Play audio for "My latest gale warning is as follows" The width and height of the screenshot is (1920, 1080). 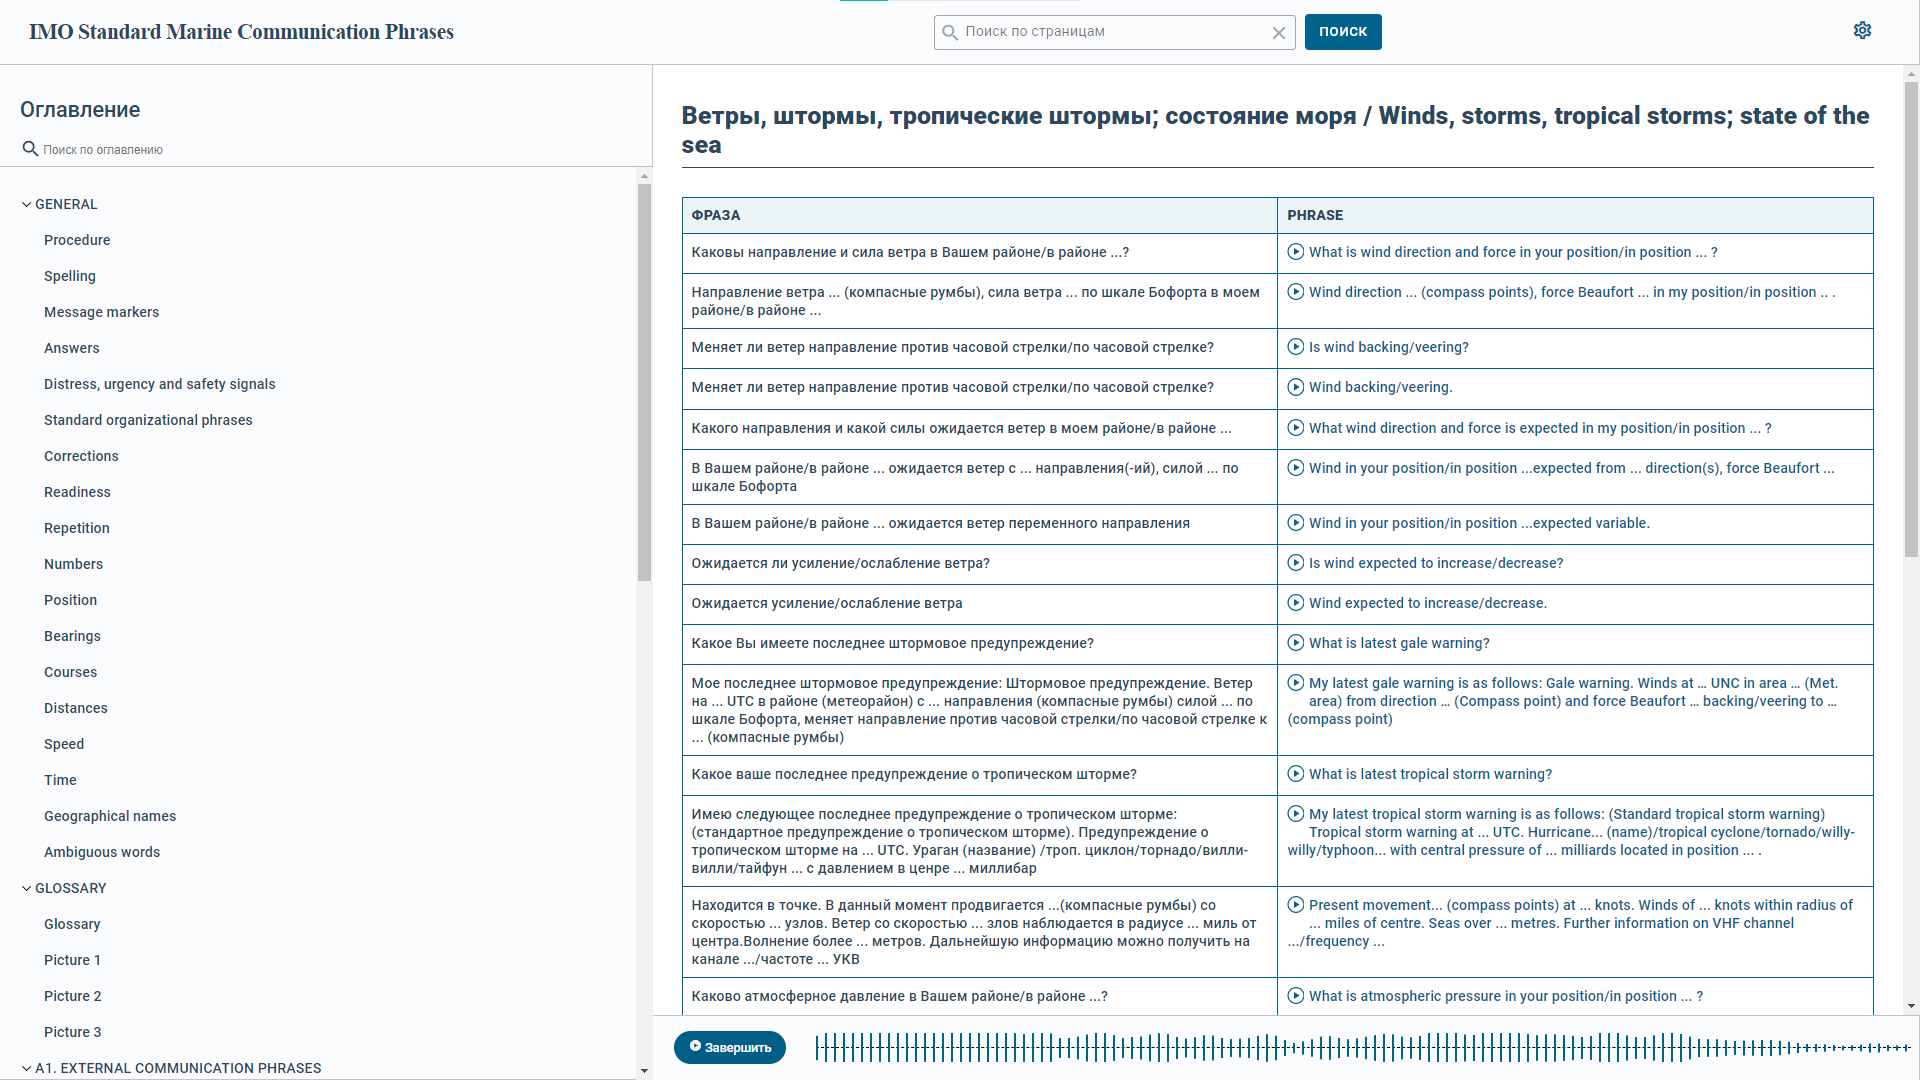(x=1295, y=683)
